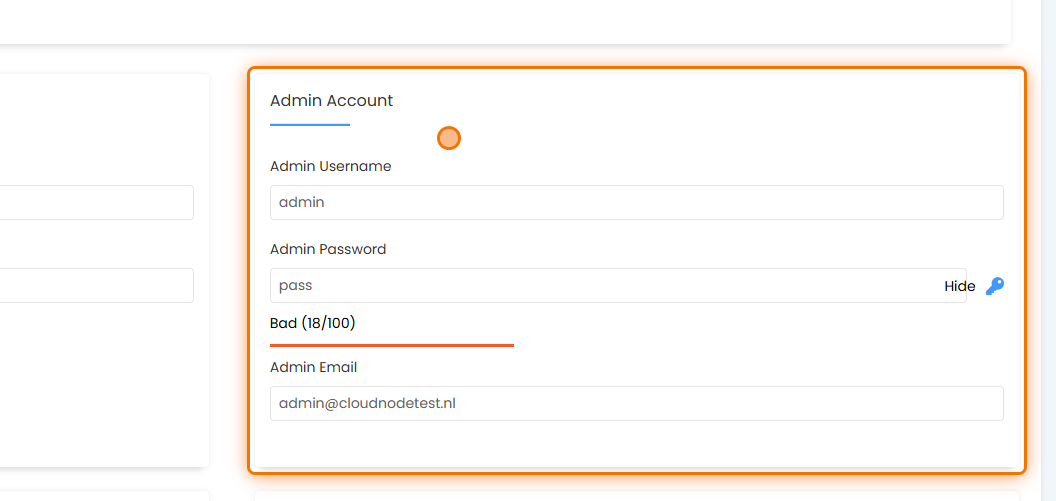Image resolution: width=1056 pixels, height=501 pixels.
Task: Click into the Admin Password field
Action: 600,285
